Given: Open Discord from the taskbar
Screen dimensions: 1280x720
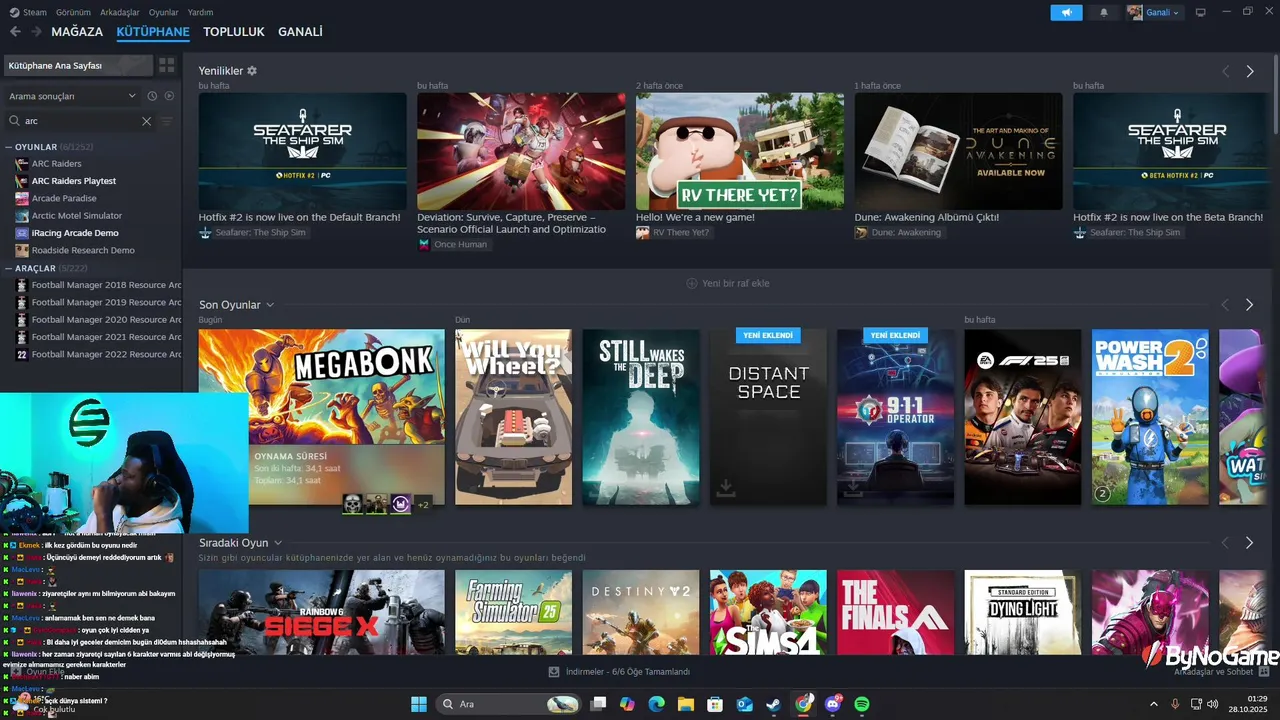Looking at the screenshot, I should [833, 704].
